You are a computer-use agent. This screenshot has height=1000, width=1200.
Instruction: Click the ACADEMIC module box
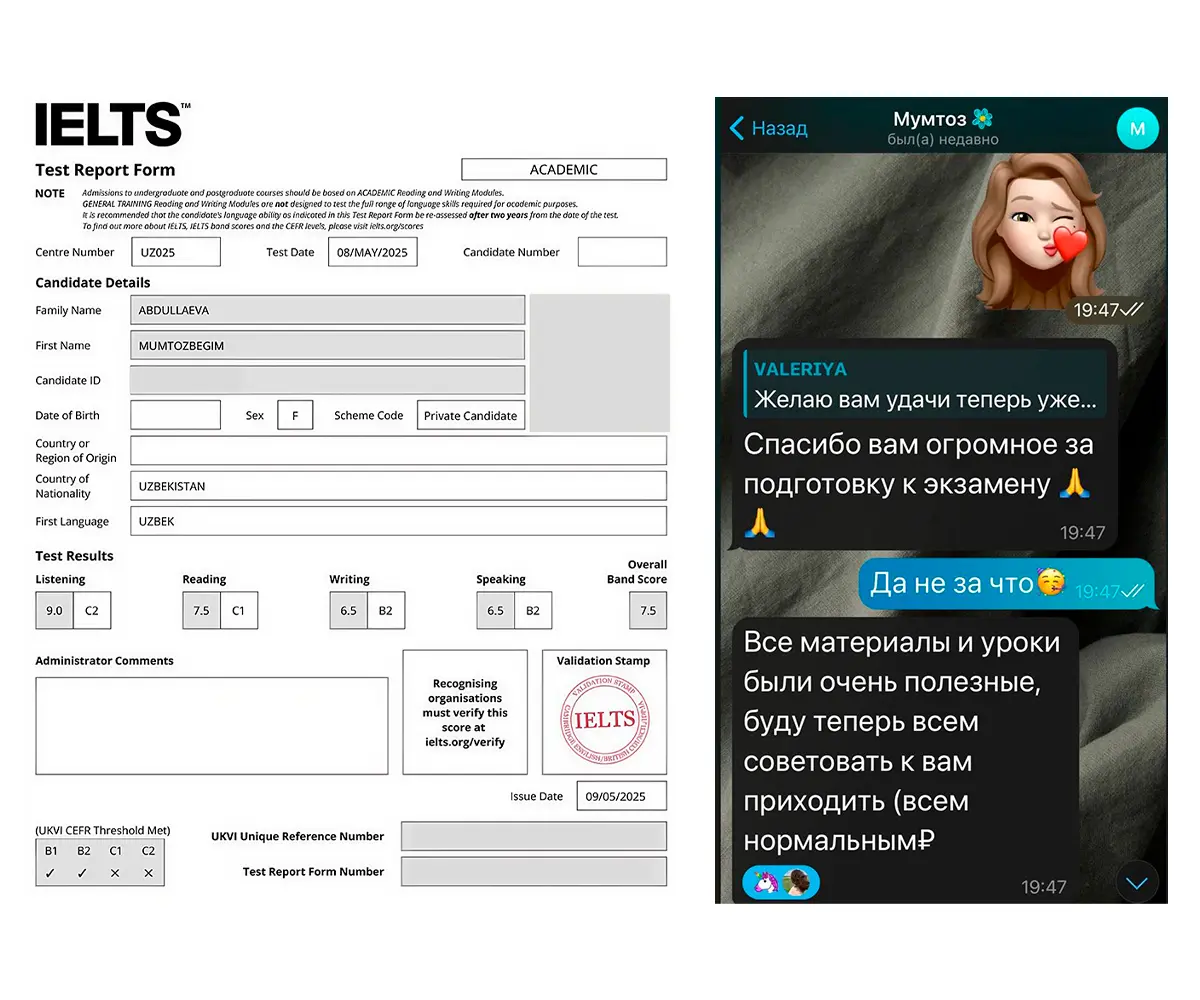tap(564, 170)
